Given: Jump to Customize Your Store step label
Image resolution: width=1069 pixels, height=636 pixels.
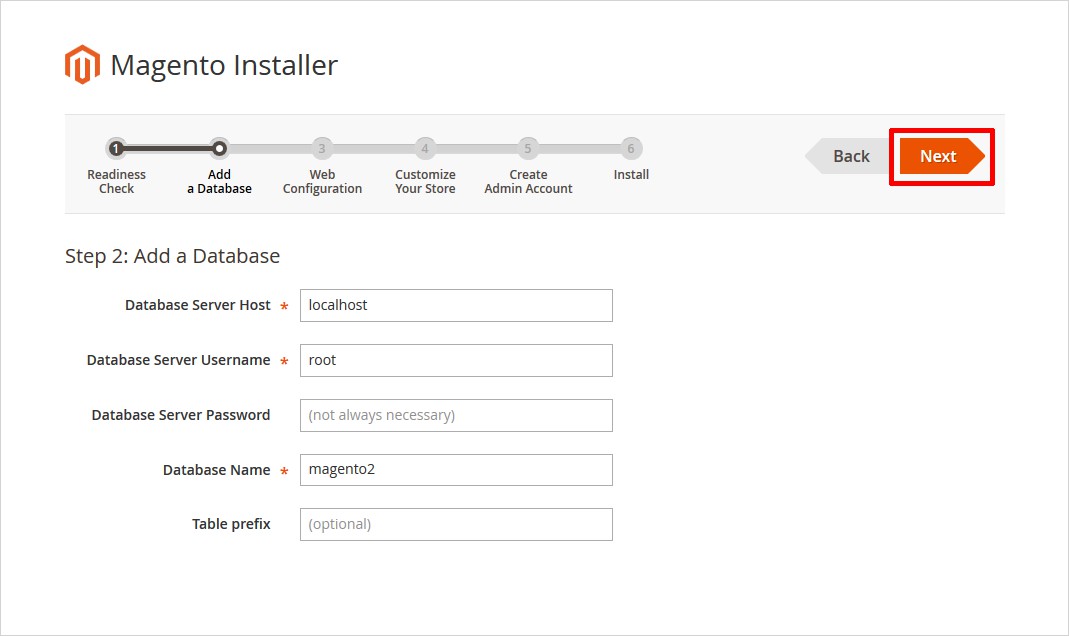Looking at the screenshot, I should pos(425,182).
